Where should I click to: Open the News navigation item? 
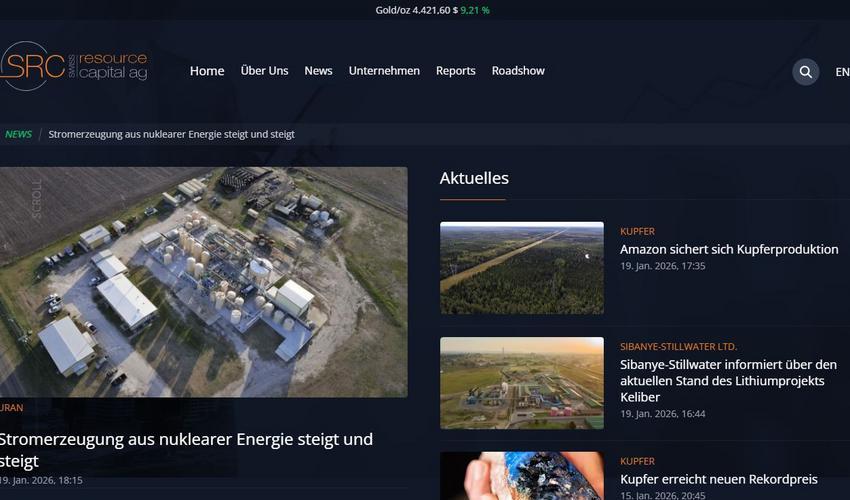point(318,71)
